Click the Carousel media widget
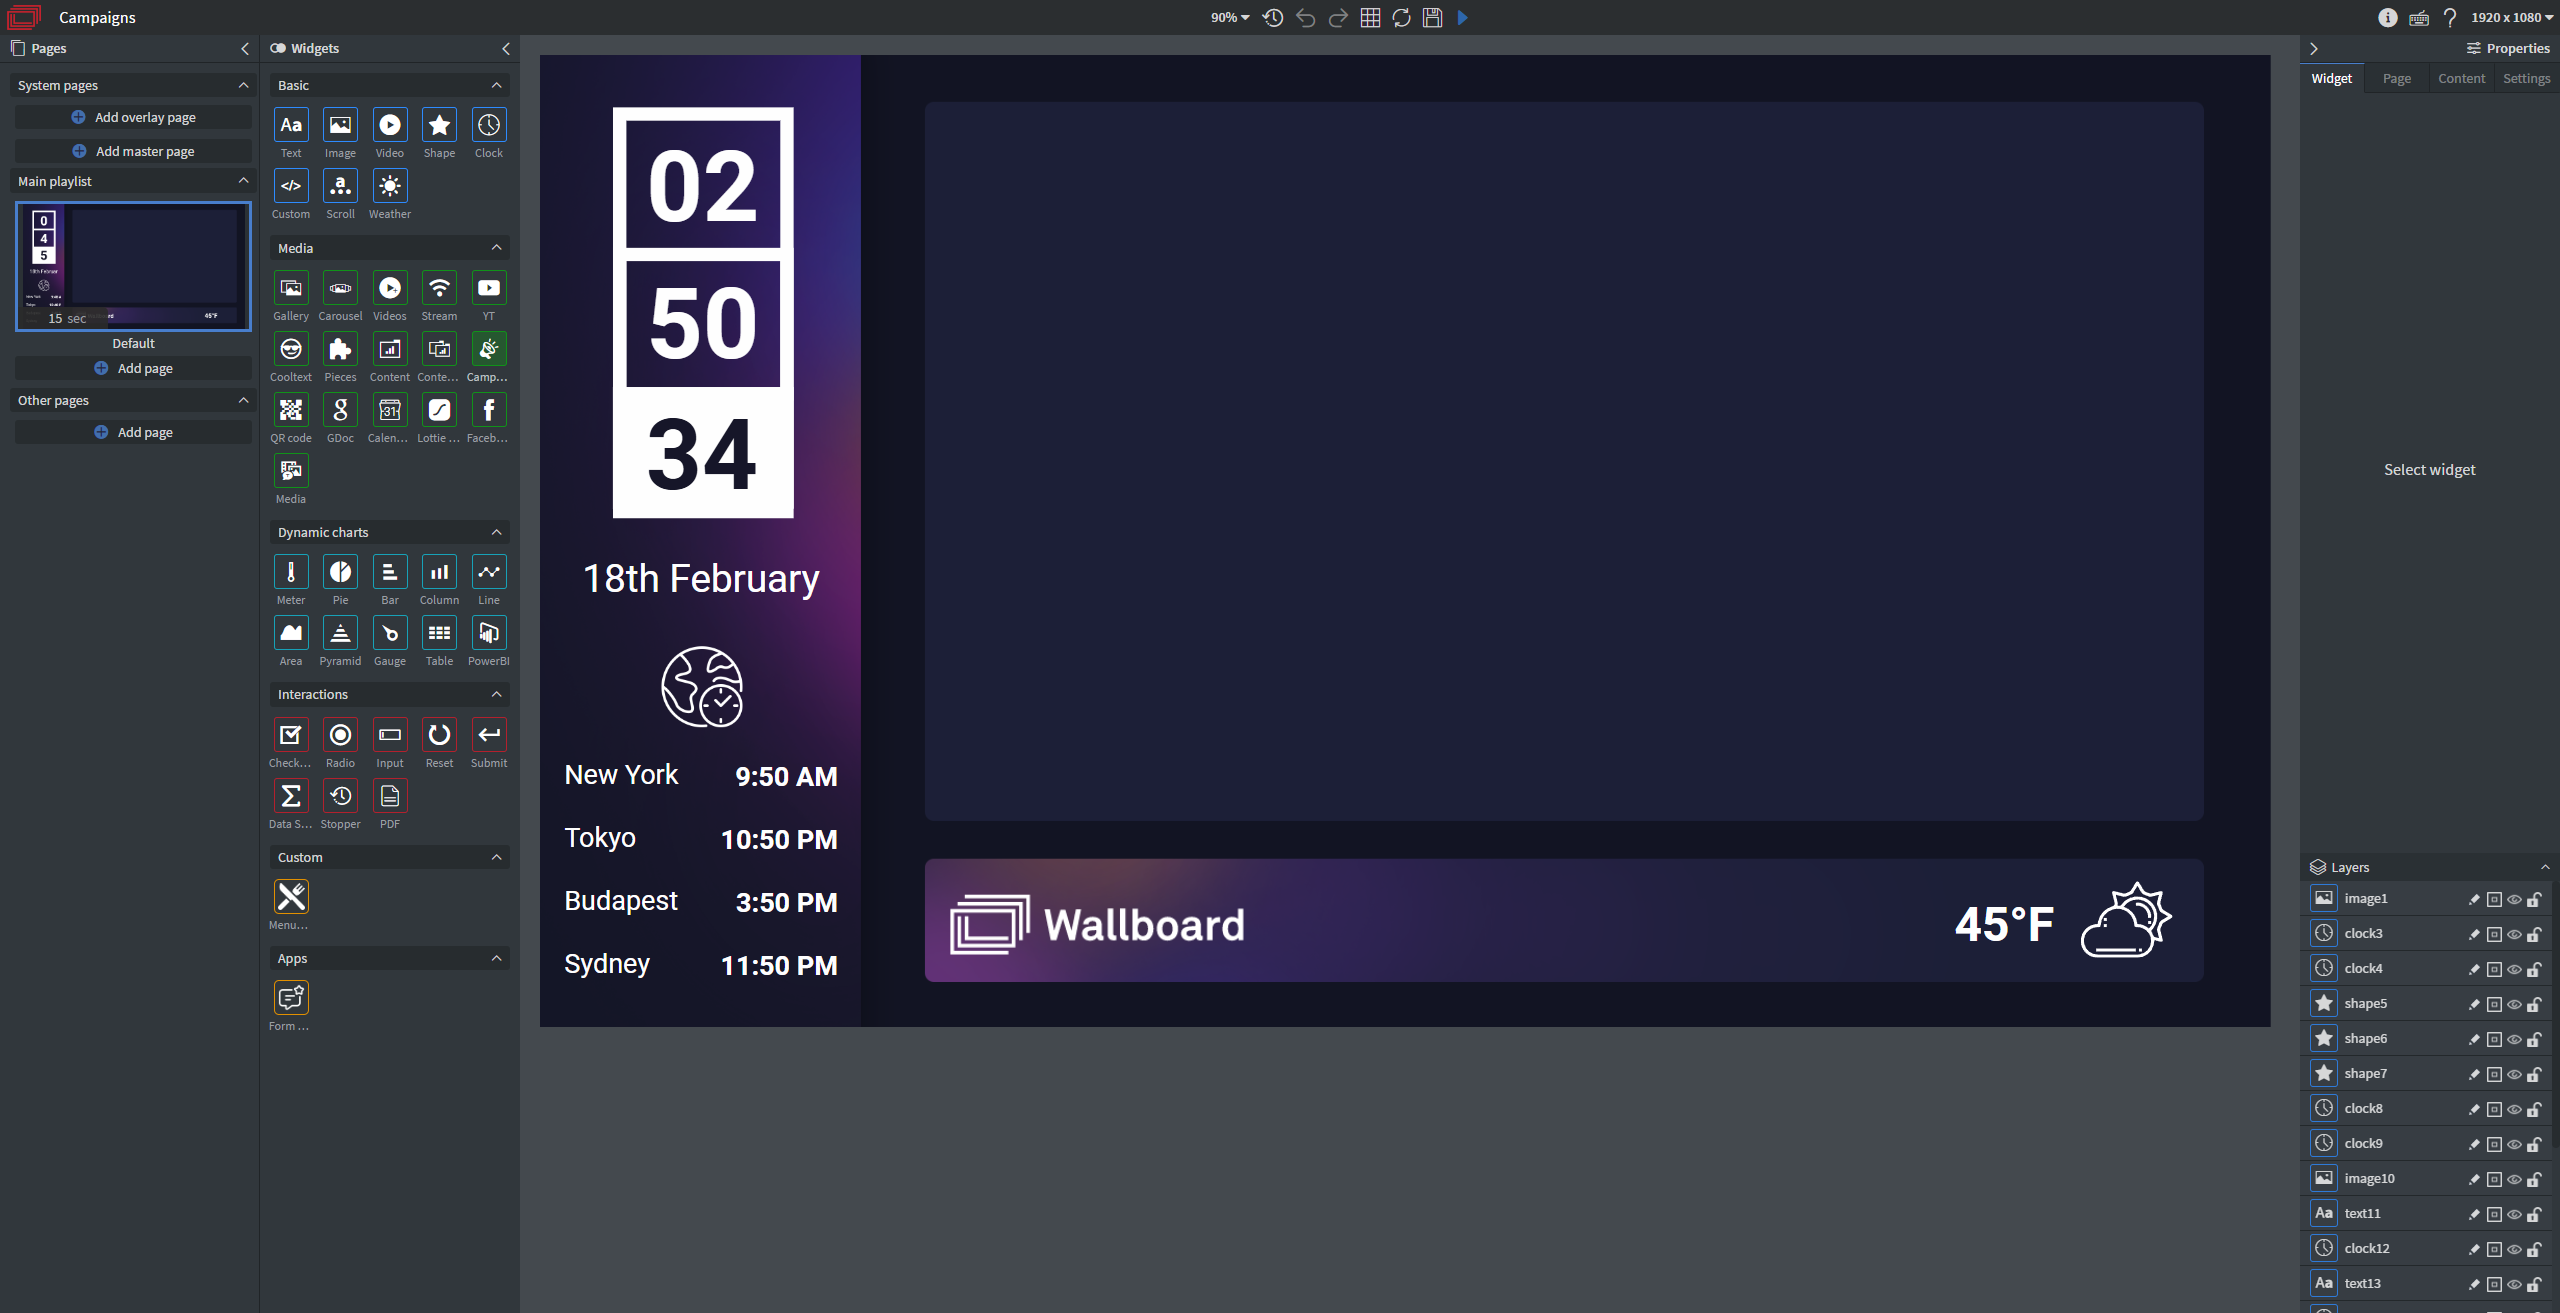Screen dimensions: 2560x1313 pos(340,289)
